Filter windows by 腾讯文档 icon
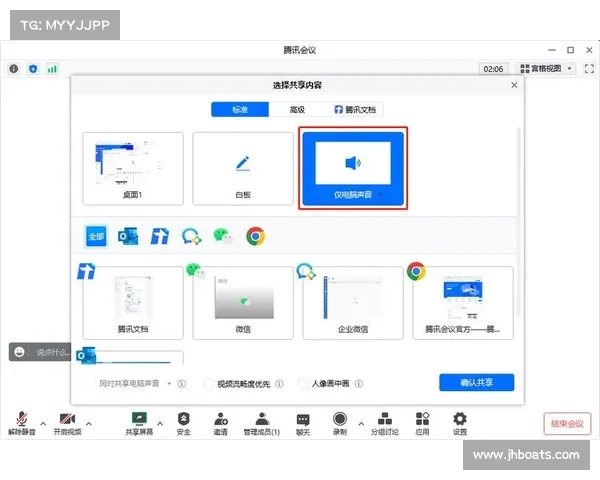This screenshot has width=600, height=480. click(x=160, y=236)
